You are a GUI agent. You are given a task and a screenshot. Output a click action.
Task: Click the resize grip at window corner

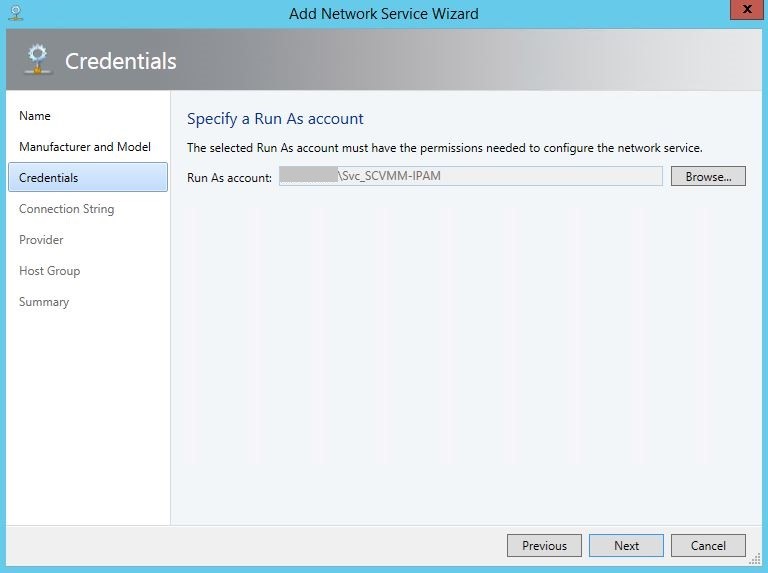click(x=755, y=559)
